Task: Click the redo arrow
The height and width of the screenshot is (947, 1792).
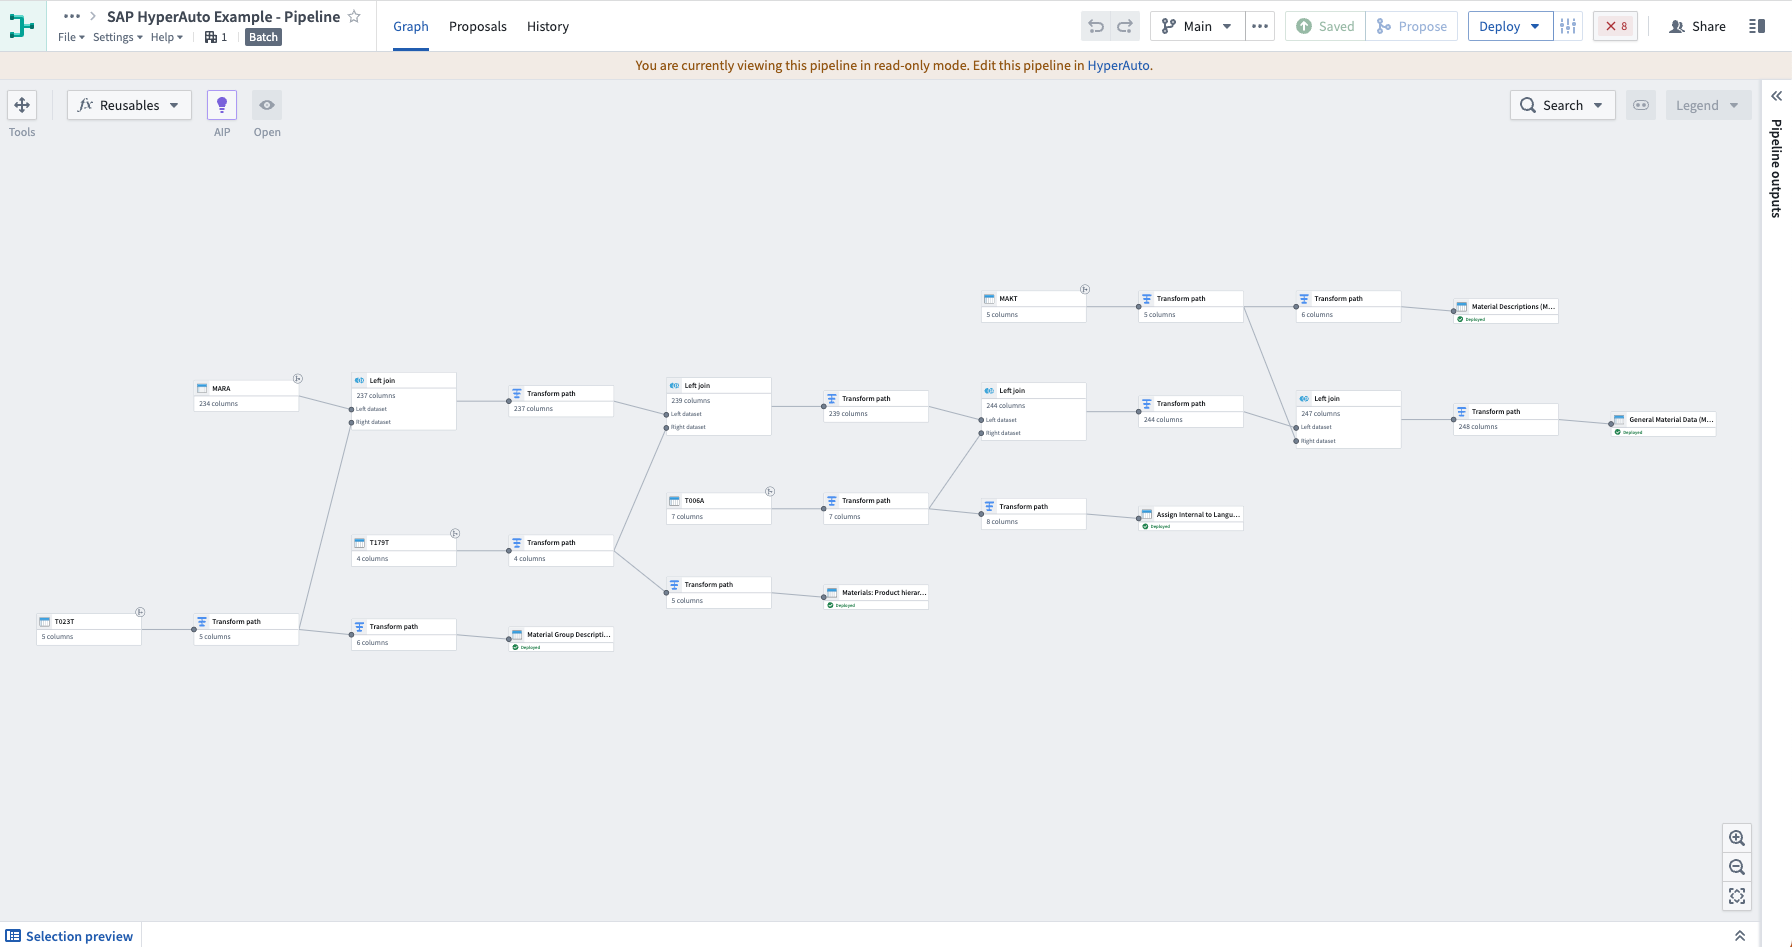Action: 1125,26
